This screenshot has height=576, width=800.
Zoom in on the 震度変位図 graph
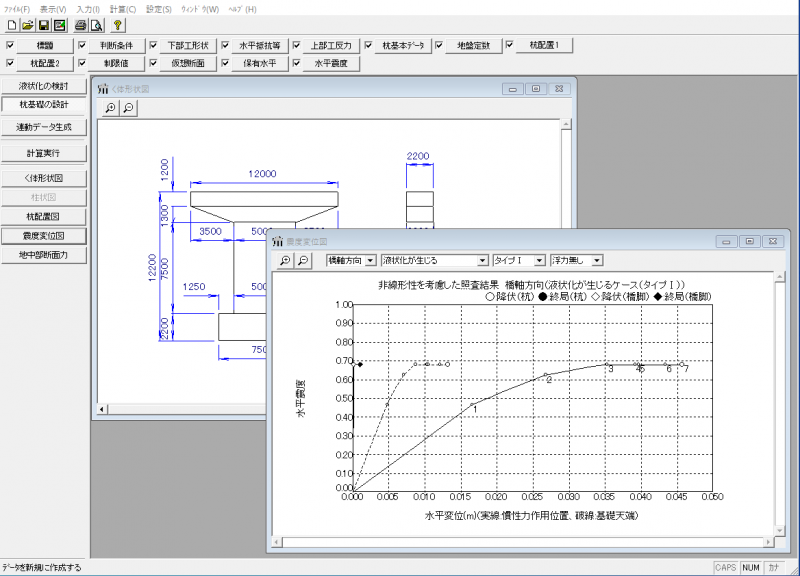(285, 260)
